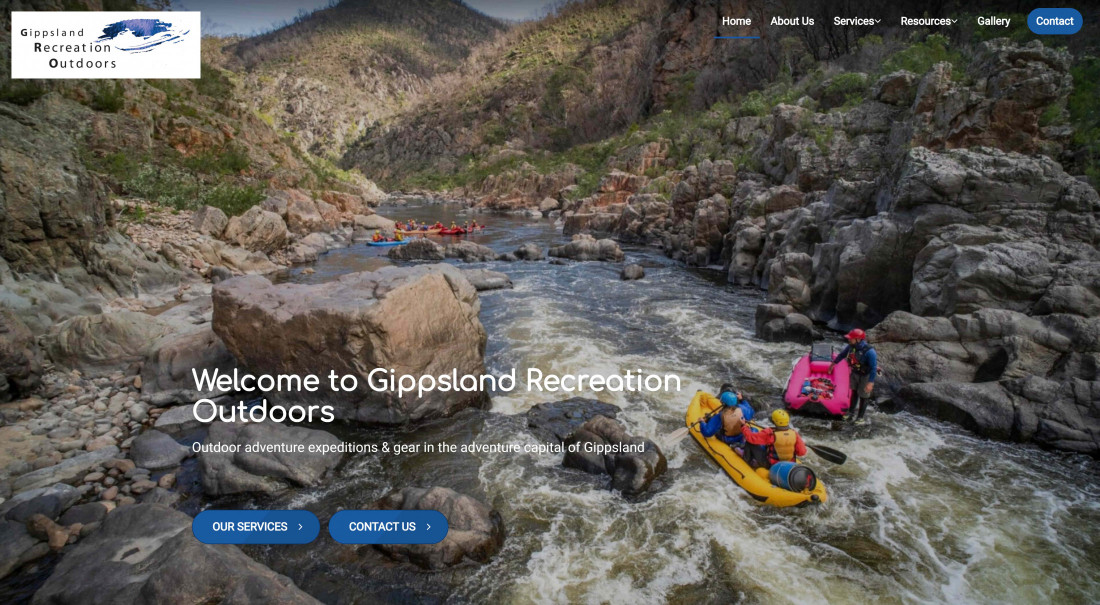1100x605 pixels.
Task: Click the blue wave graphic in logo
Action: coord(148,35)
